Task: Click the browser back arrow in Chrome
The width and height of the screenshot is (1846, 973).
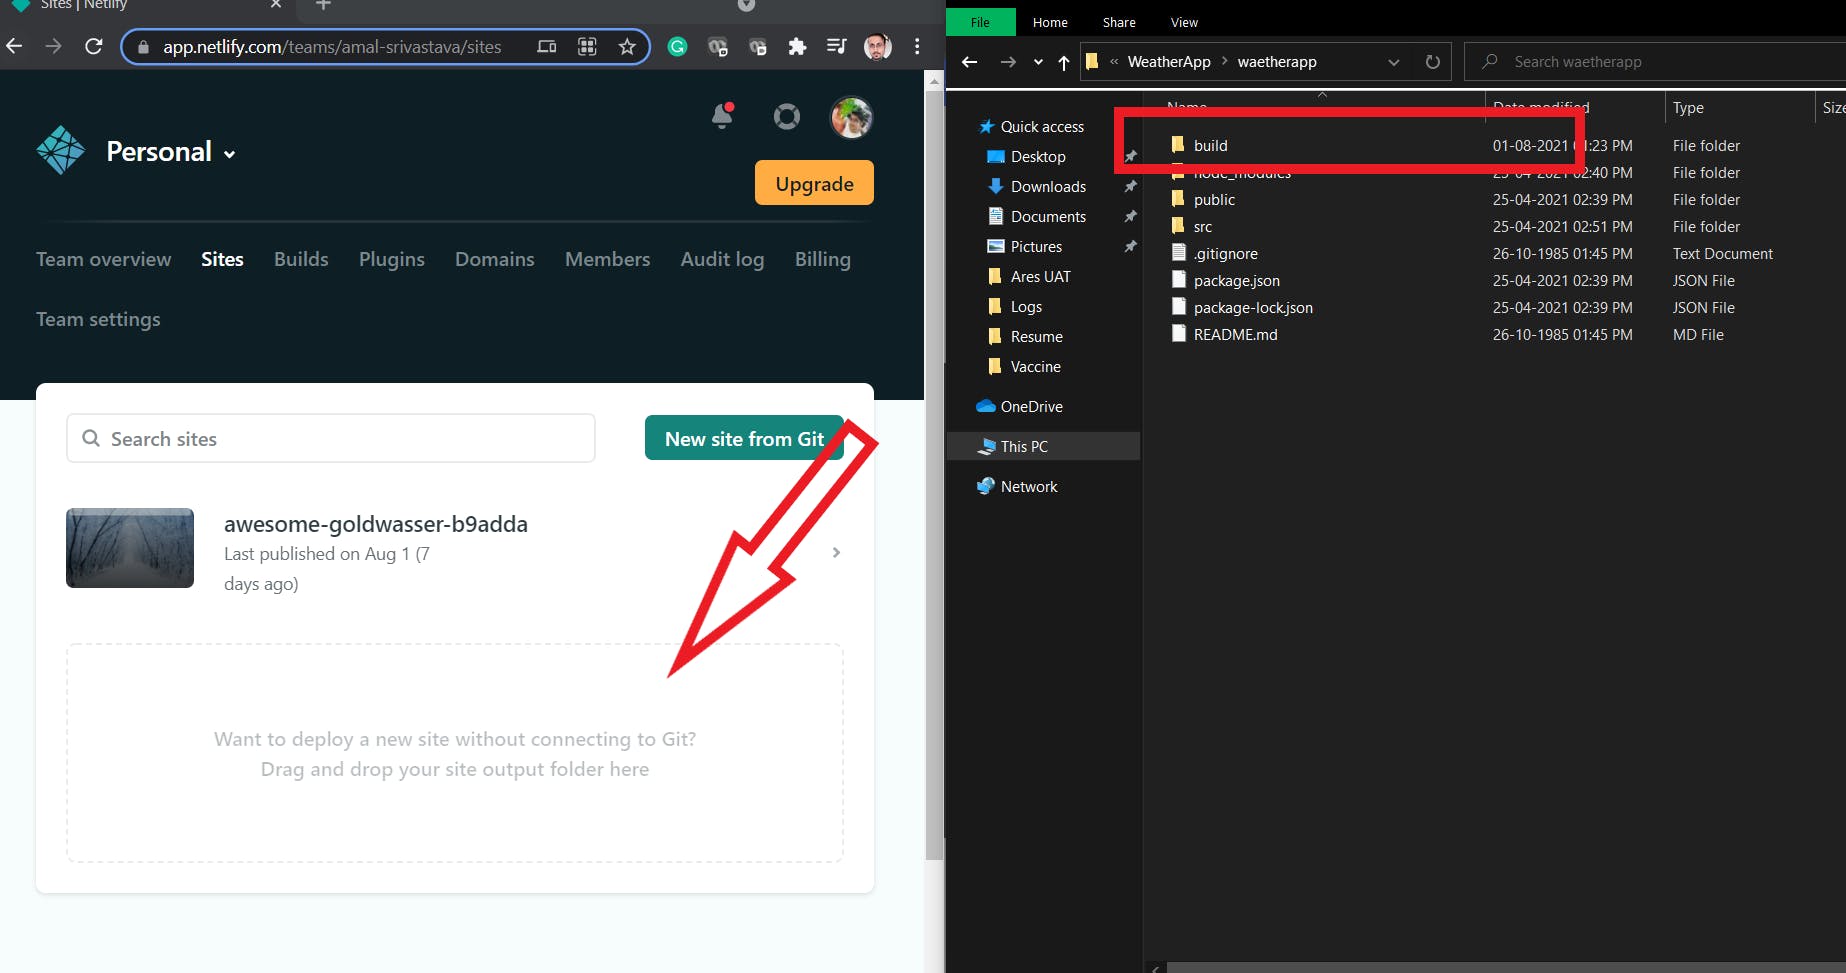Action: (14, 46)
